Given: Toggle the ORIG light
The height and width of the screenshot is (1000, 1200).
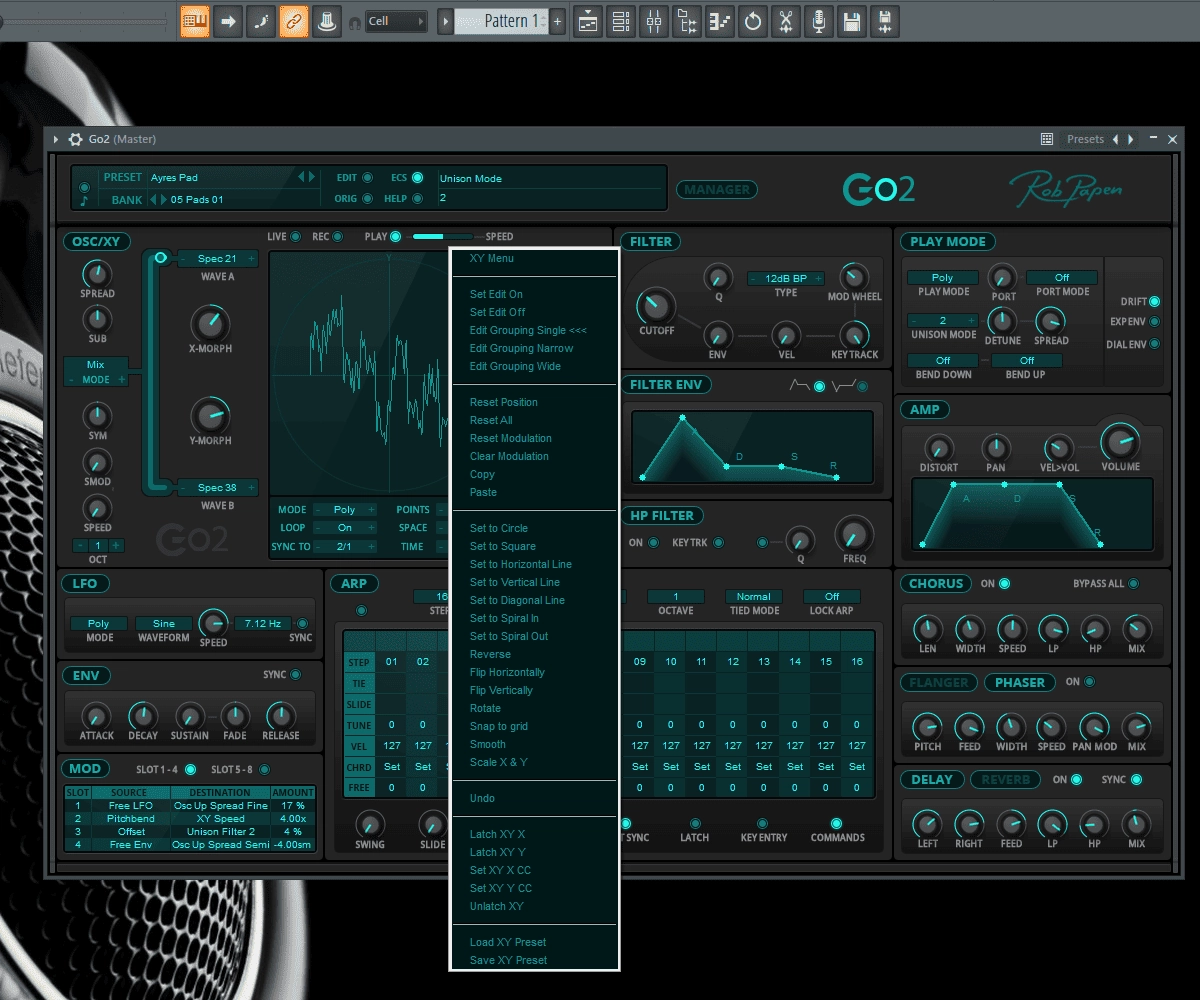Looking at the screenshot, I should tap(368, 198).
